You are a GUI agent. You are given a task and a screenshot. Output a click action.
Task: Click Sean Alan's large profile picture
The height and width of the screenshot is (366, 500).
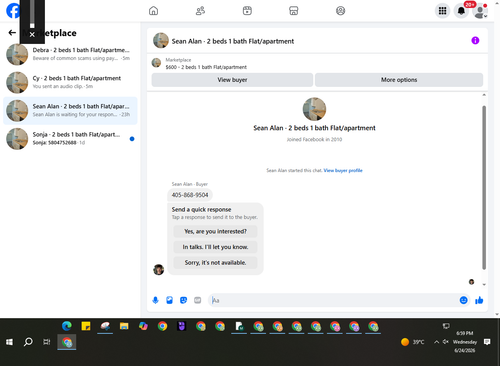tap(314, 109)
